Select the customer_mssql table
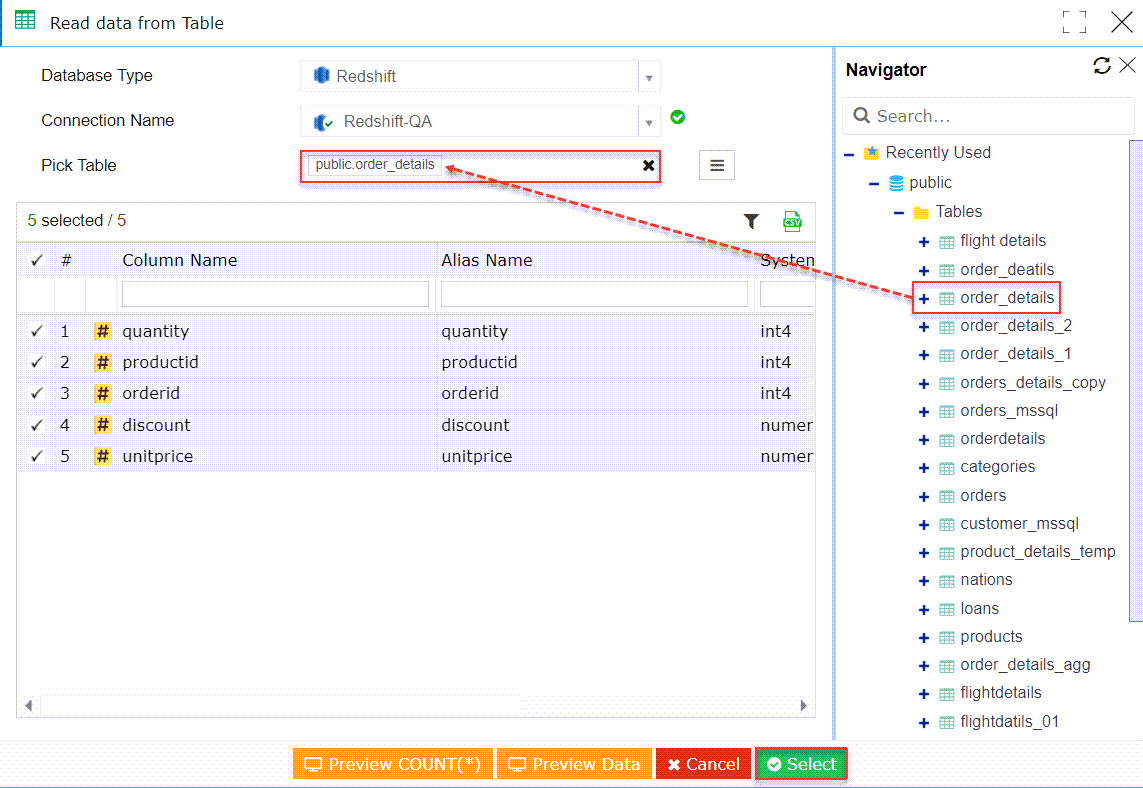 1019,523
